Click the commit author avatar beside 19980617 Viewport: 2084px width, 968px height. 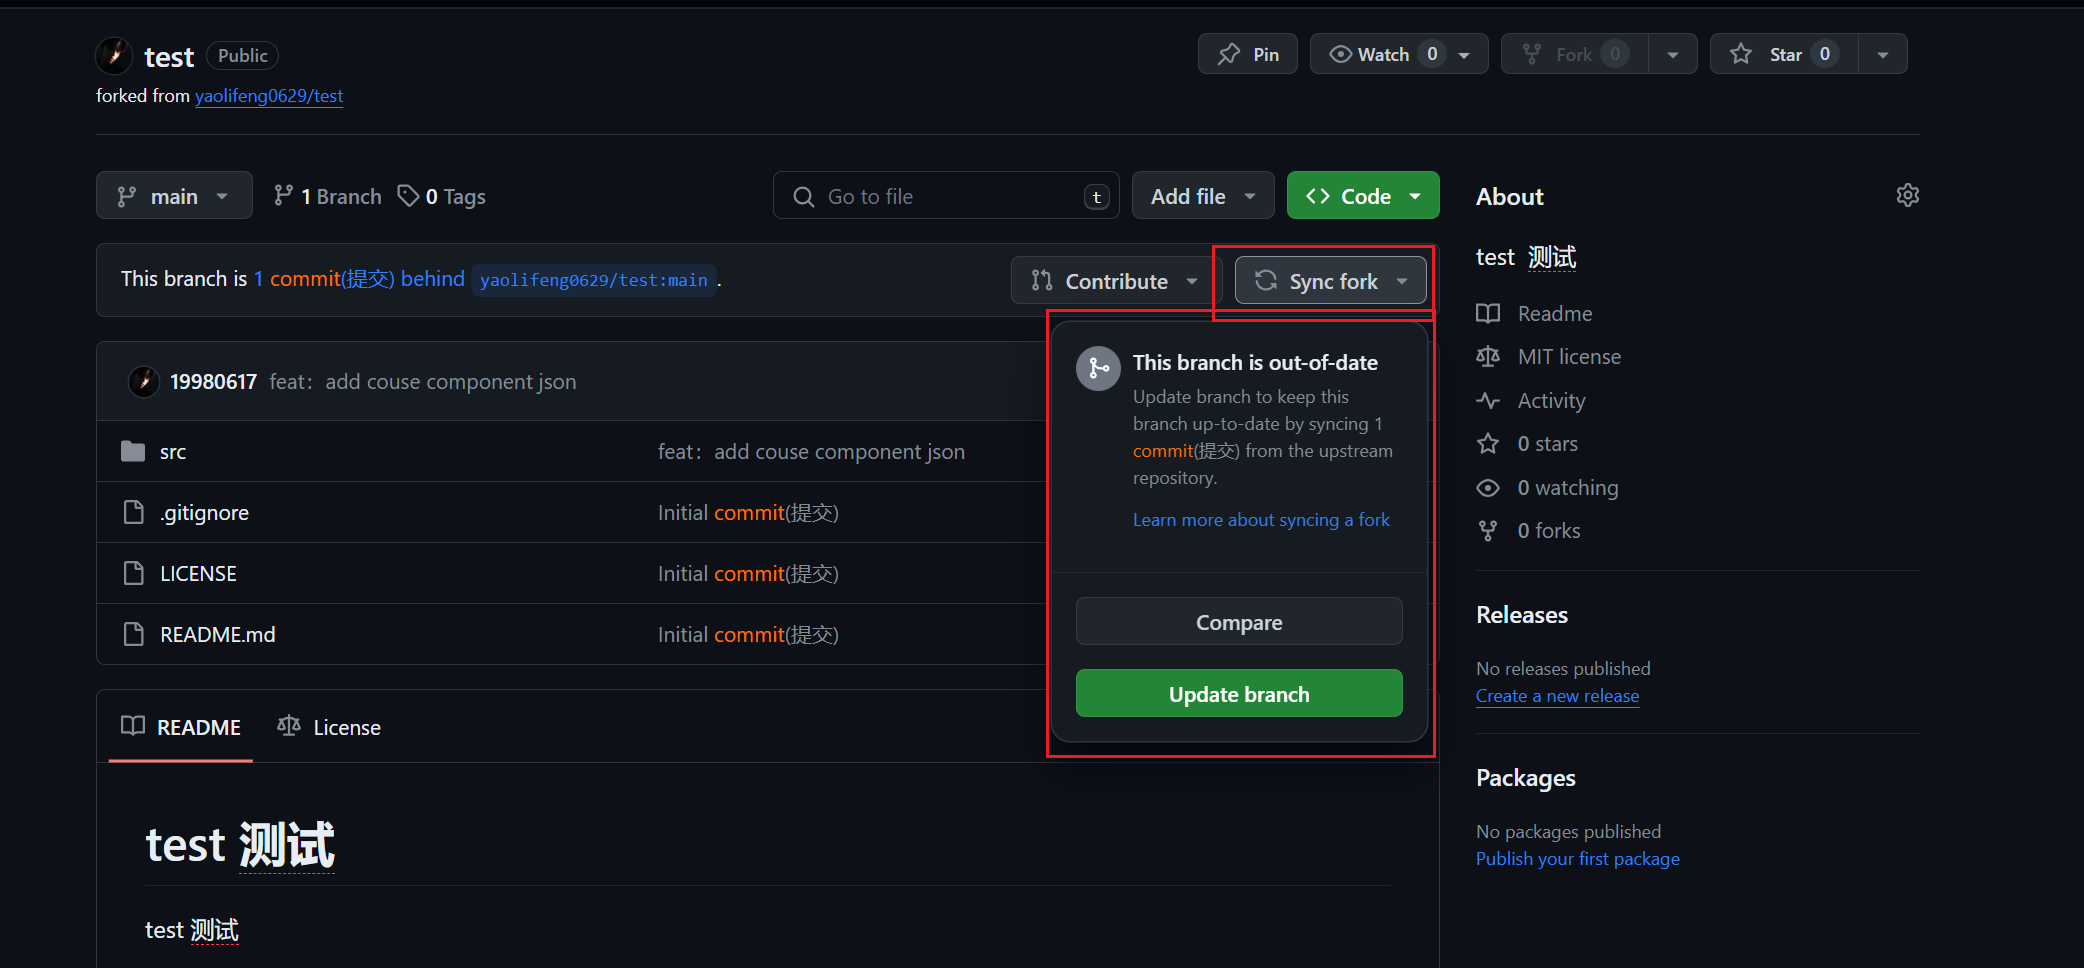click(144, 381)
